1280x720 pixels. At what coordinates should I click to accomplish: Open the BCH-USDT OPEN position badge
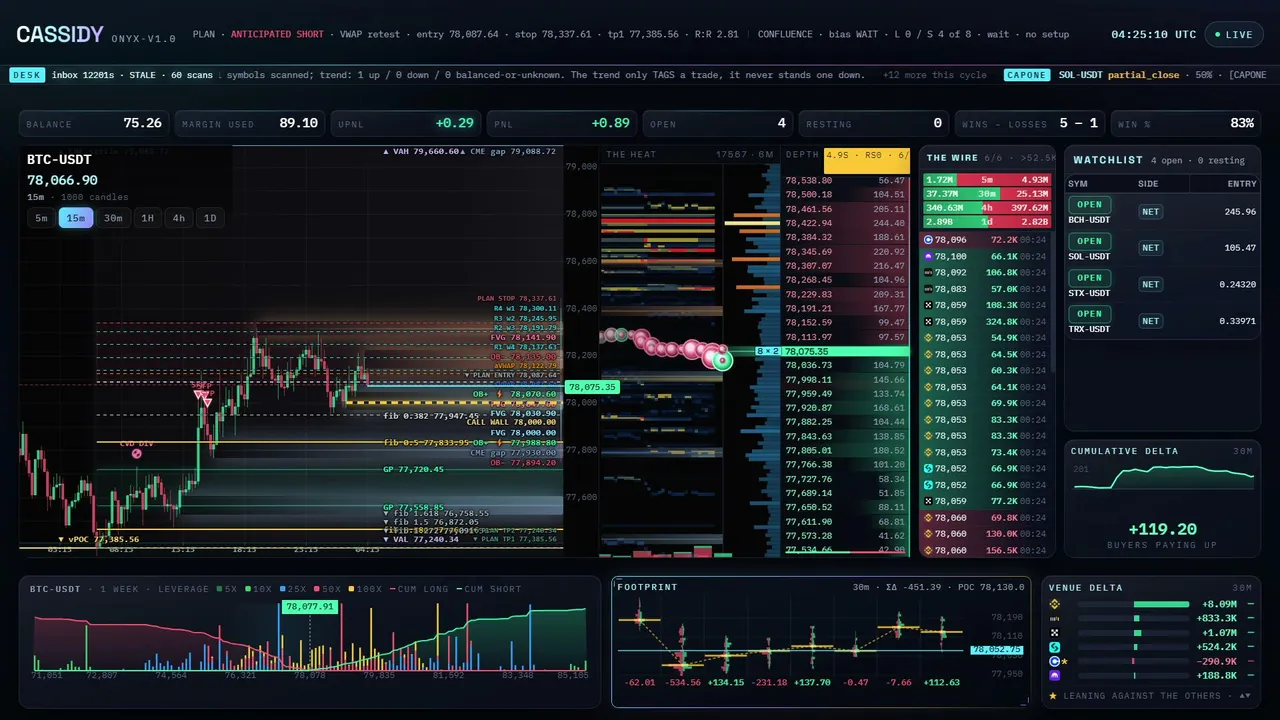point(1089,205)
